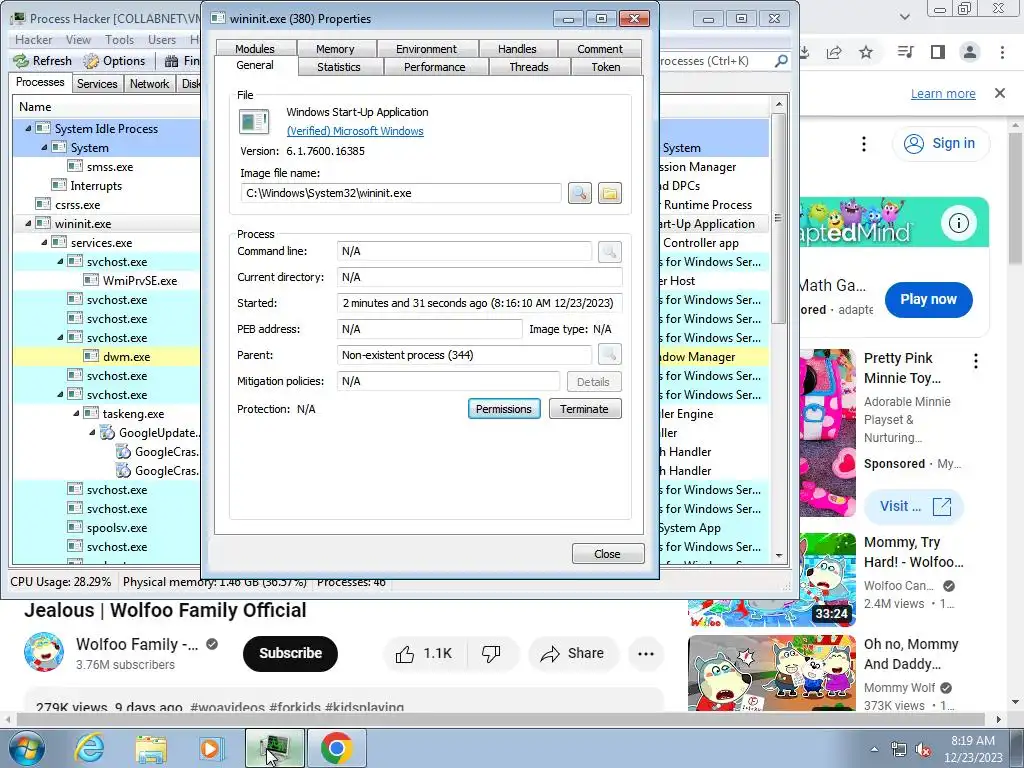This screenshot has height=768, width=1024.
Task: Open Chrome share icon in toolbar
Action: click(x=834, y=52)
